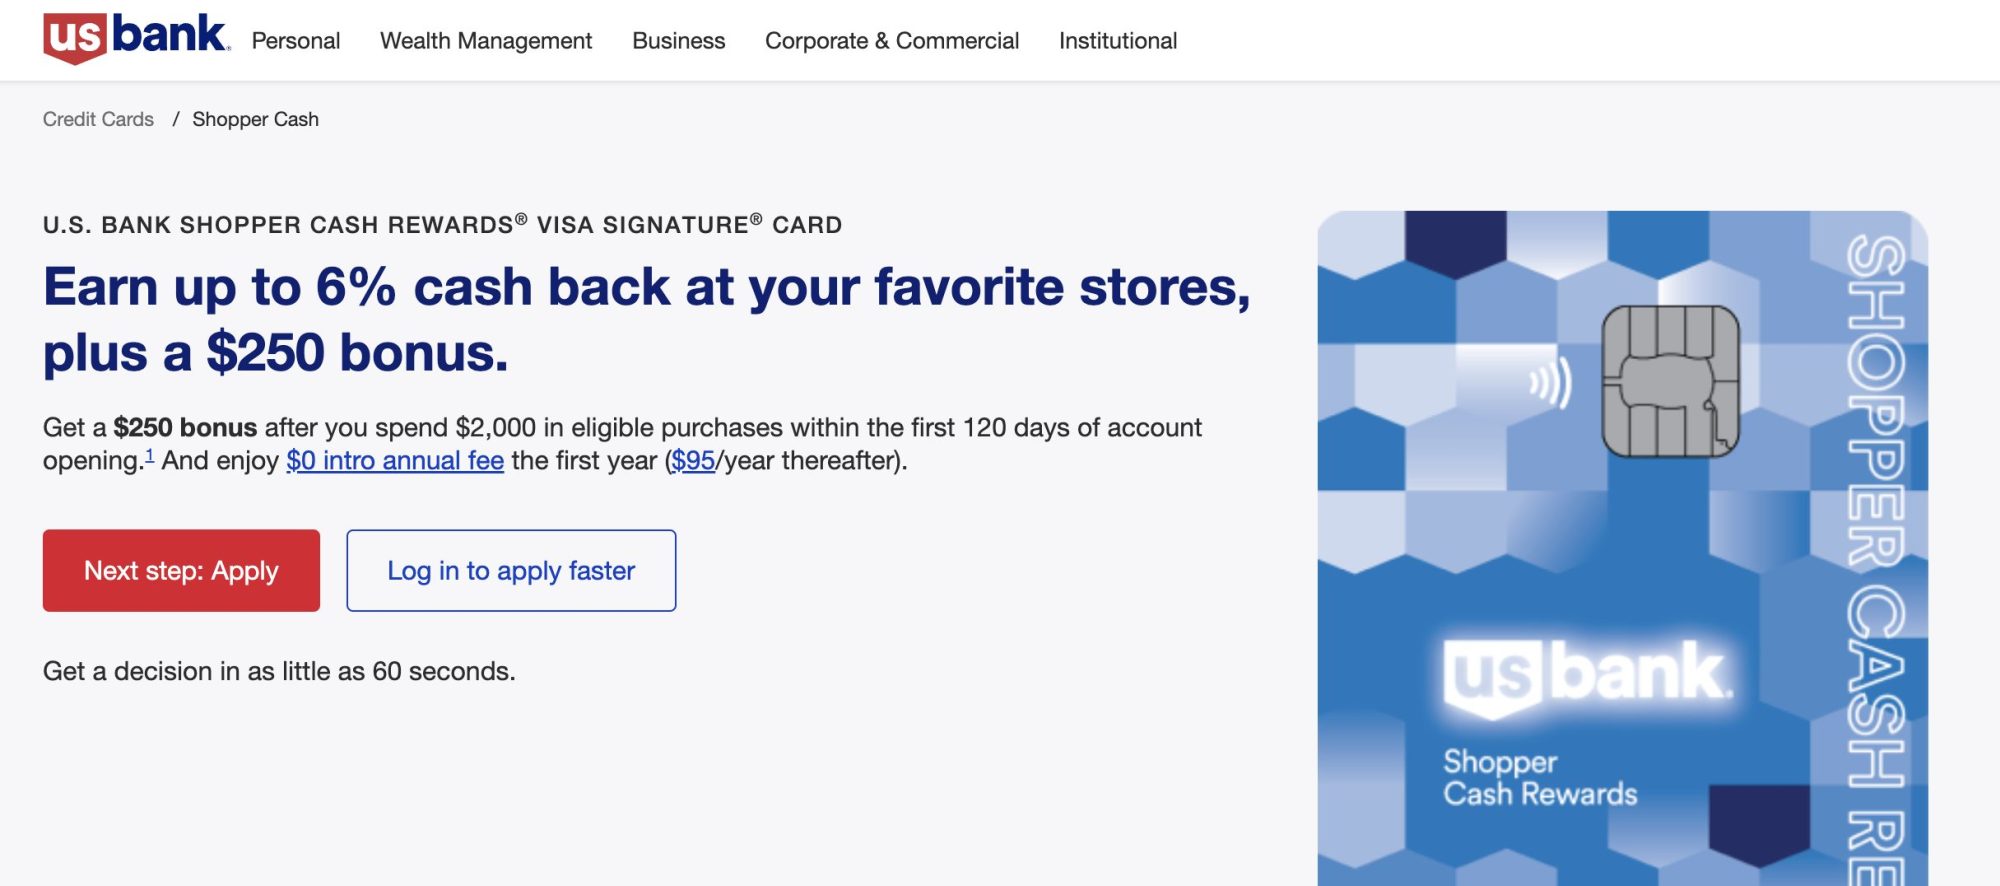Screen dimensions: 2000x886
Task: Click the glowing usbank logo on card
Action: point(1587,675)
